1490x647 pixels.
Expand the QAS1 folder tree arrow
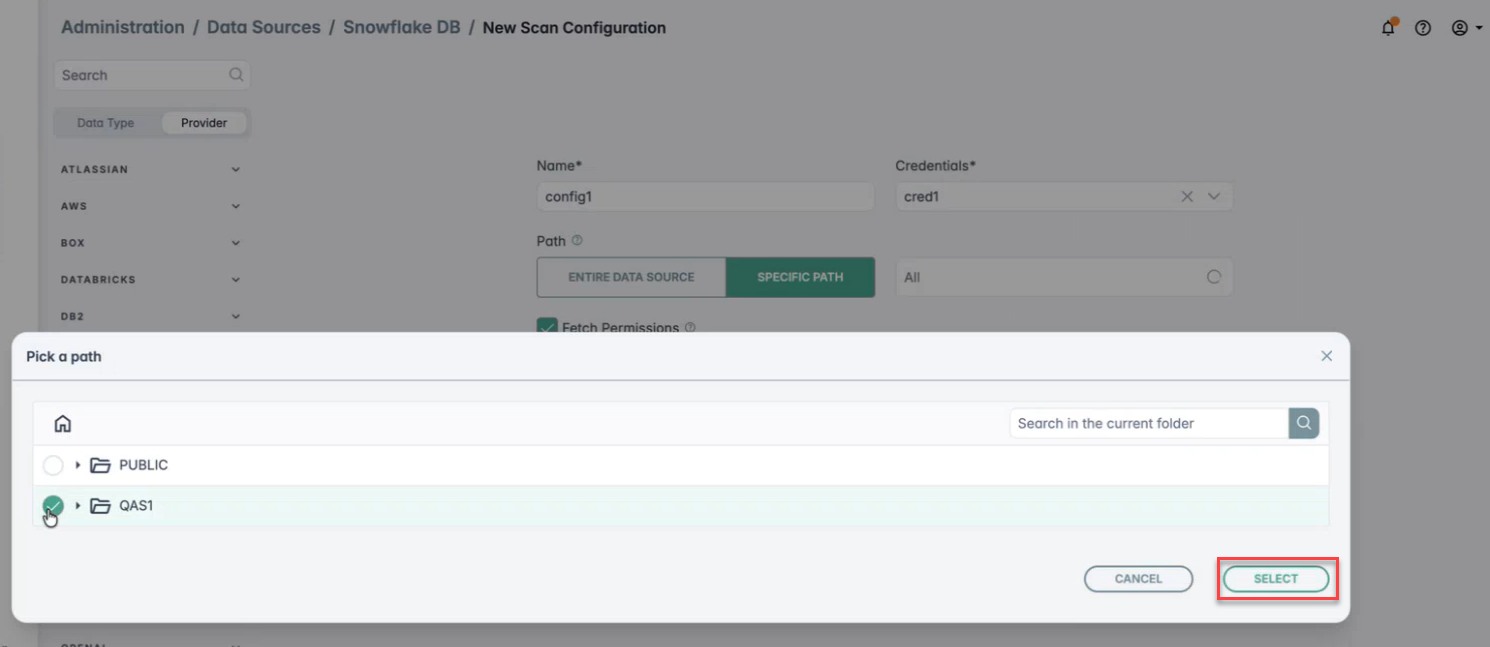pyautogui.click(x=78, y=506)
